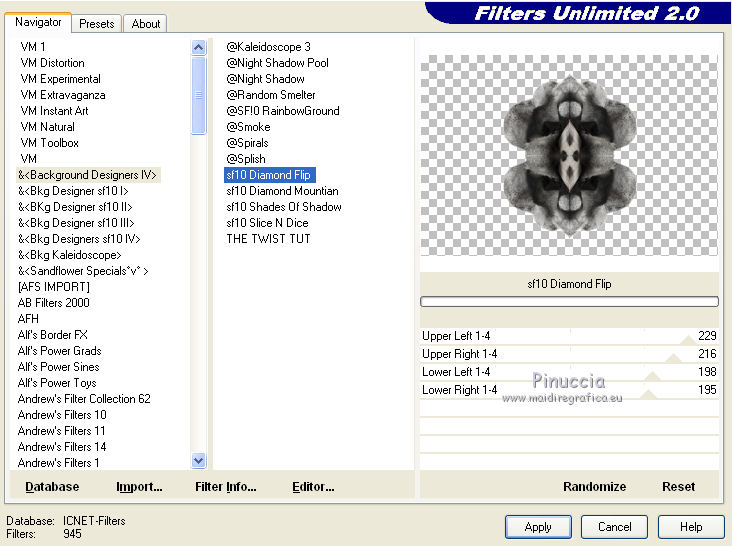
Task: Select &<Bkg Designer sf10 III> category
Action: (76, 223)
